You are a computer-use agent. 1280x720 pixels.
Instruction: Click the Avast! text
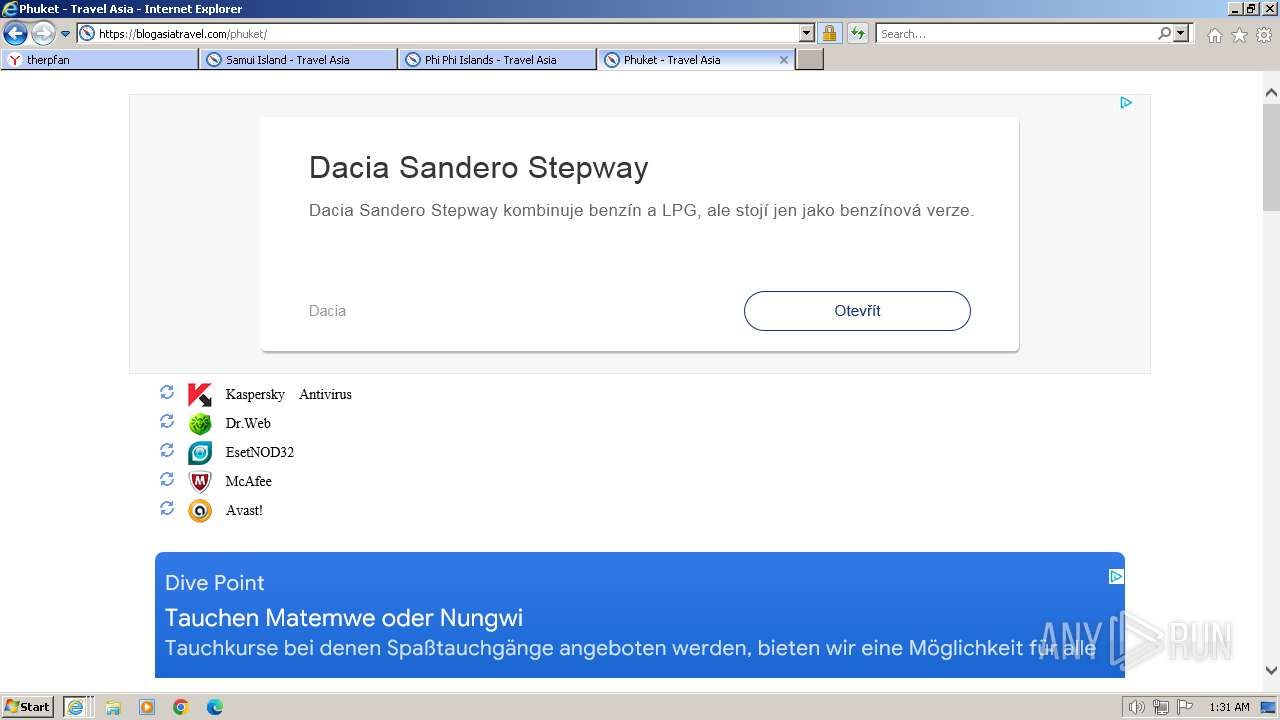coord(244,511)
